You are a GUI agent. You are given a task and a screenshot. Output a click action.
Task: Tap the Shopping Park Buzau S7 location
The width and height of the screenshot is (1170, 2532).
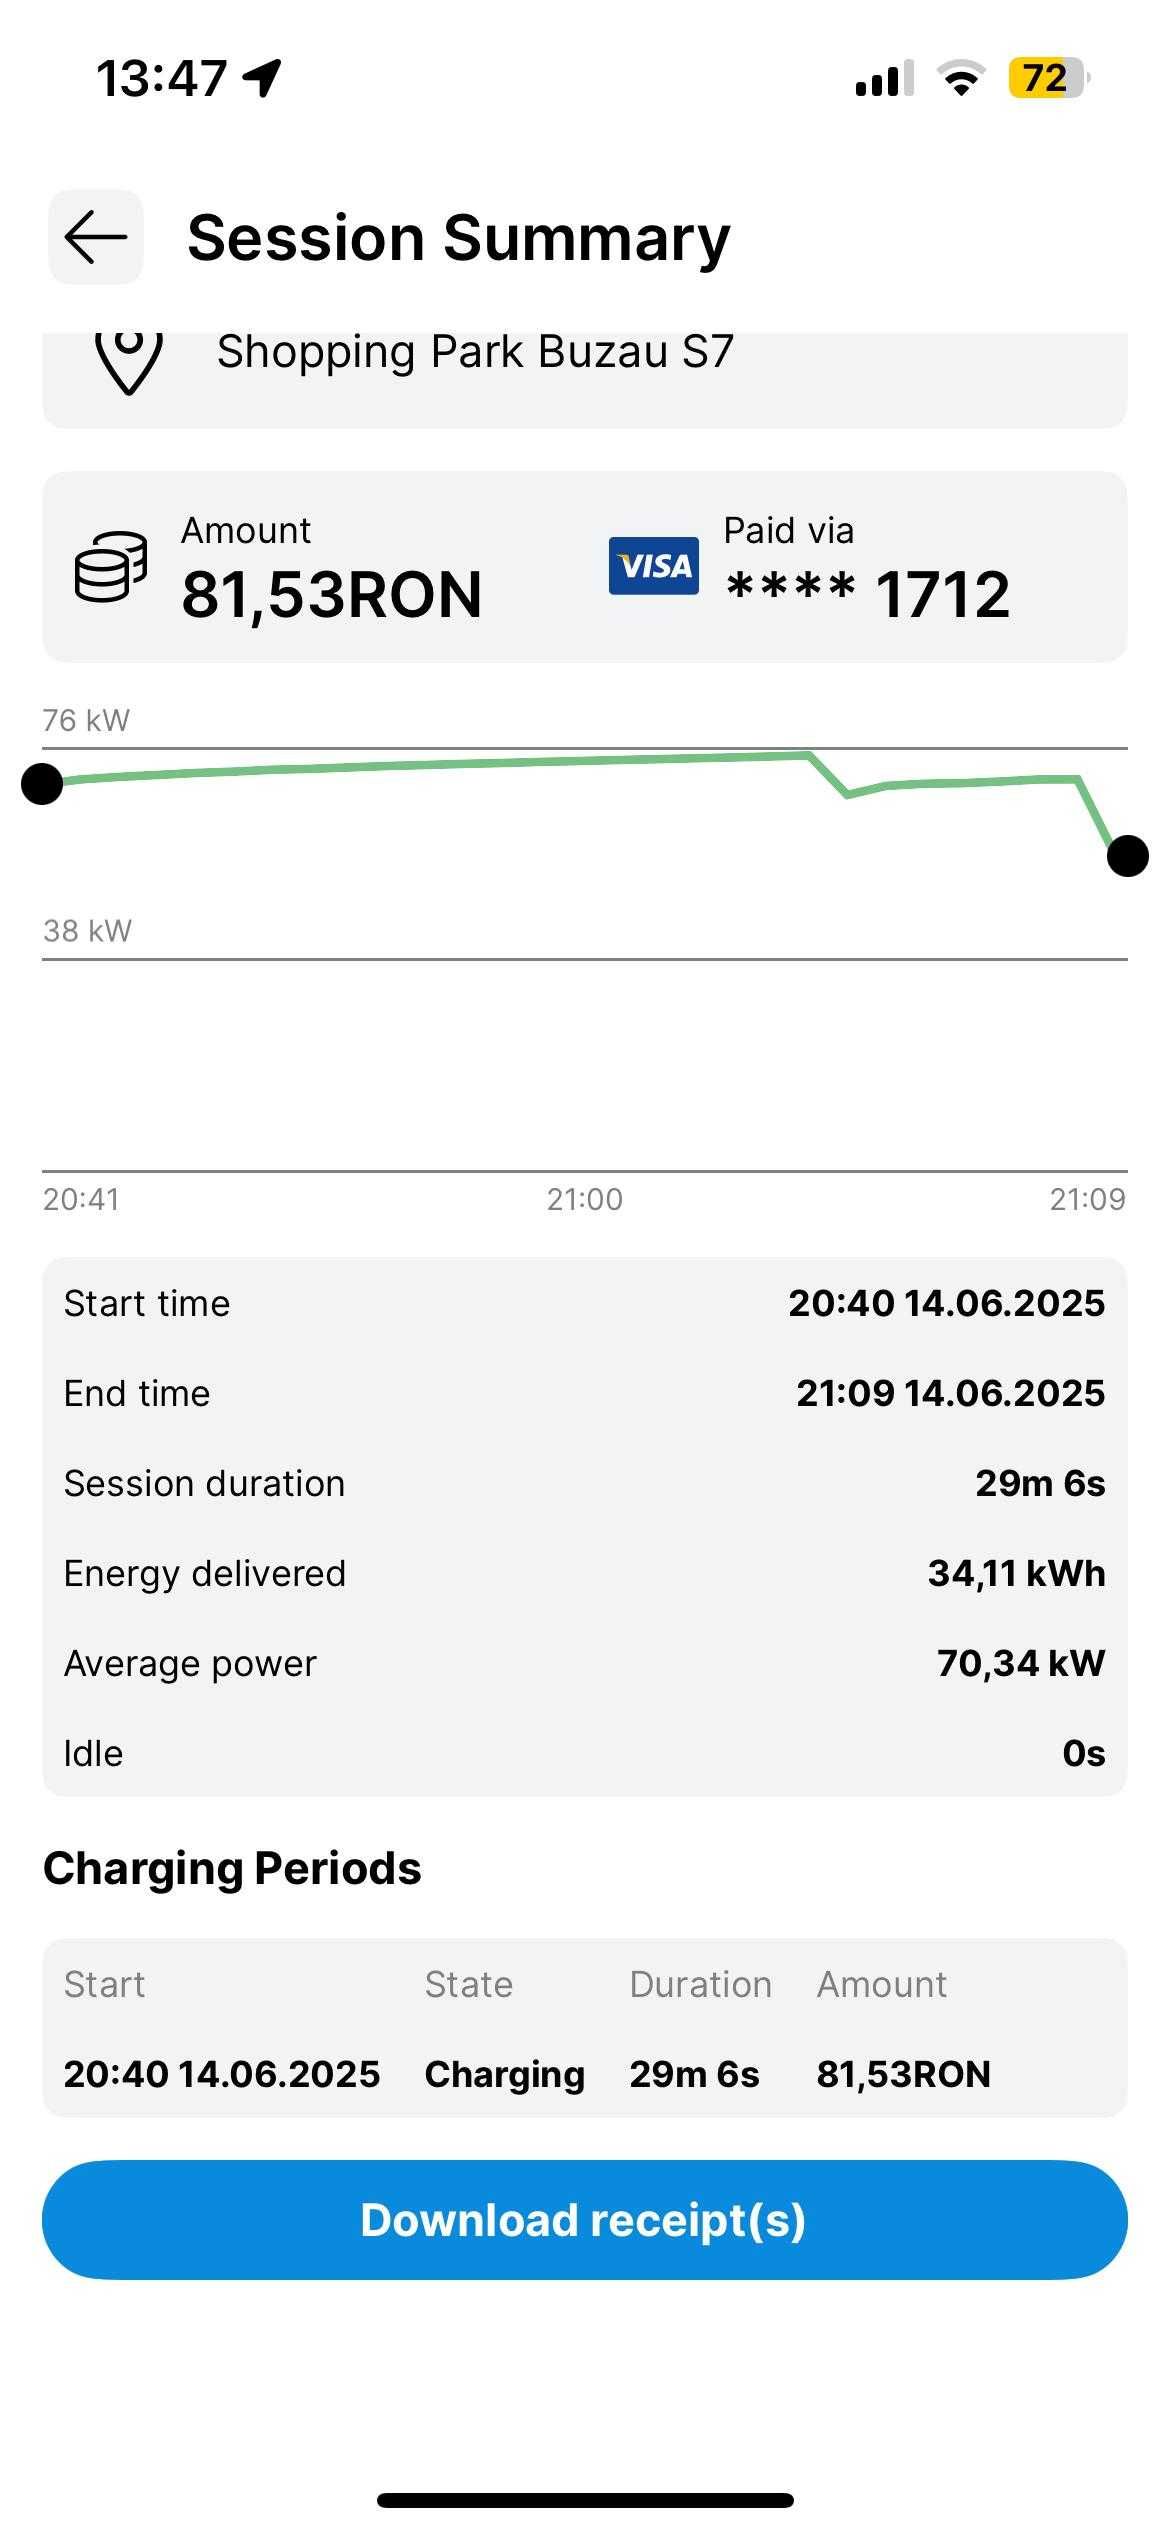pyautogui.click(x=476, y=352)
